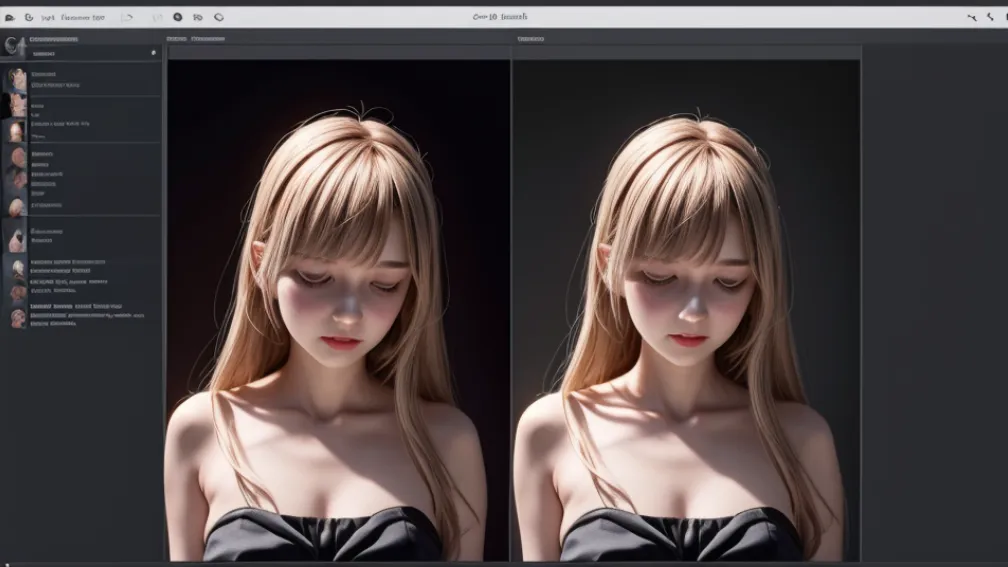Click the longer text label in the left toolbar
Screen dimensions: 1008x567
click(83, 17)
